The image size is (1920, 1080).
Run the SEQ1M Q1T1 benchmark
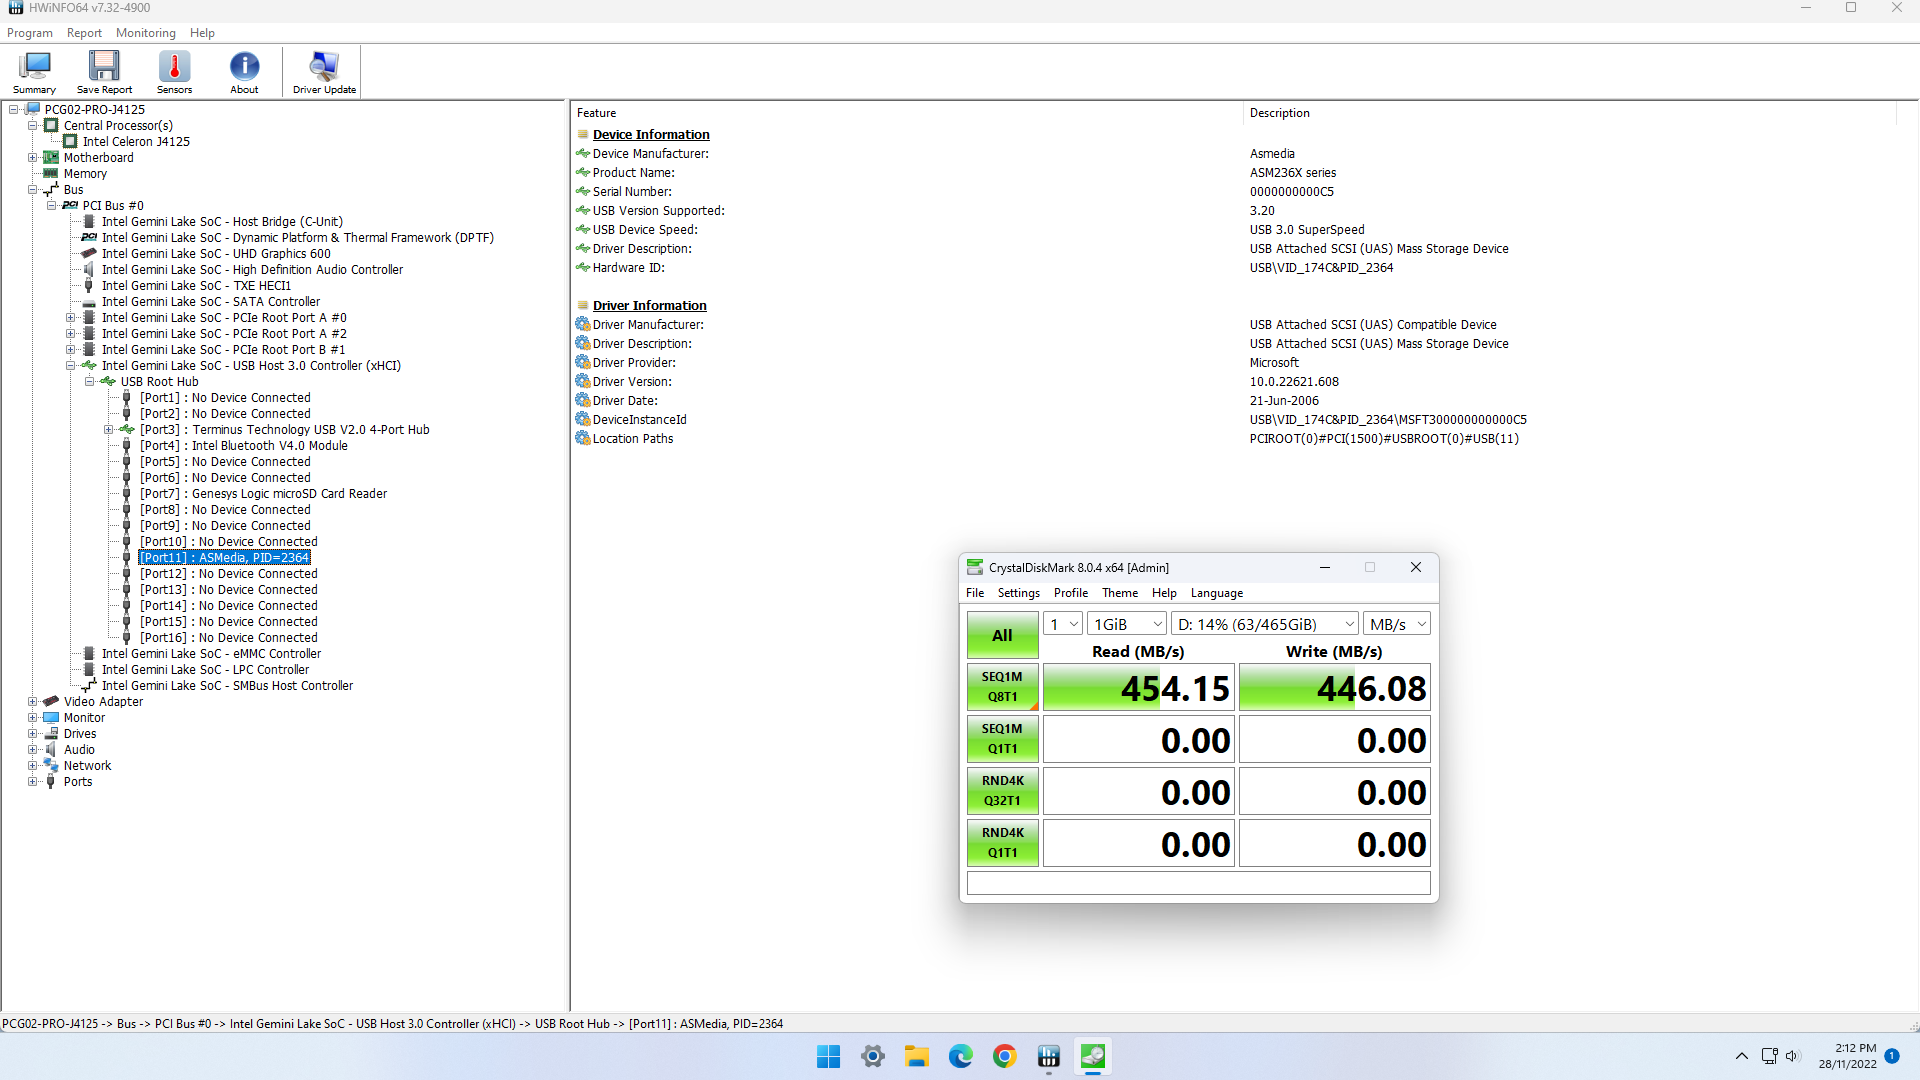coord(1002,739)
